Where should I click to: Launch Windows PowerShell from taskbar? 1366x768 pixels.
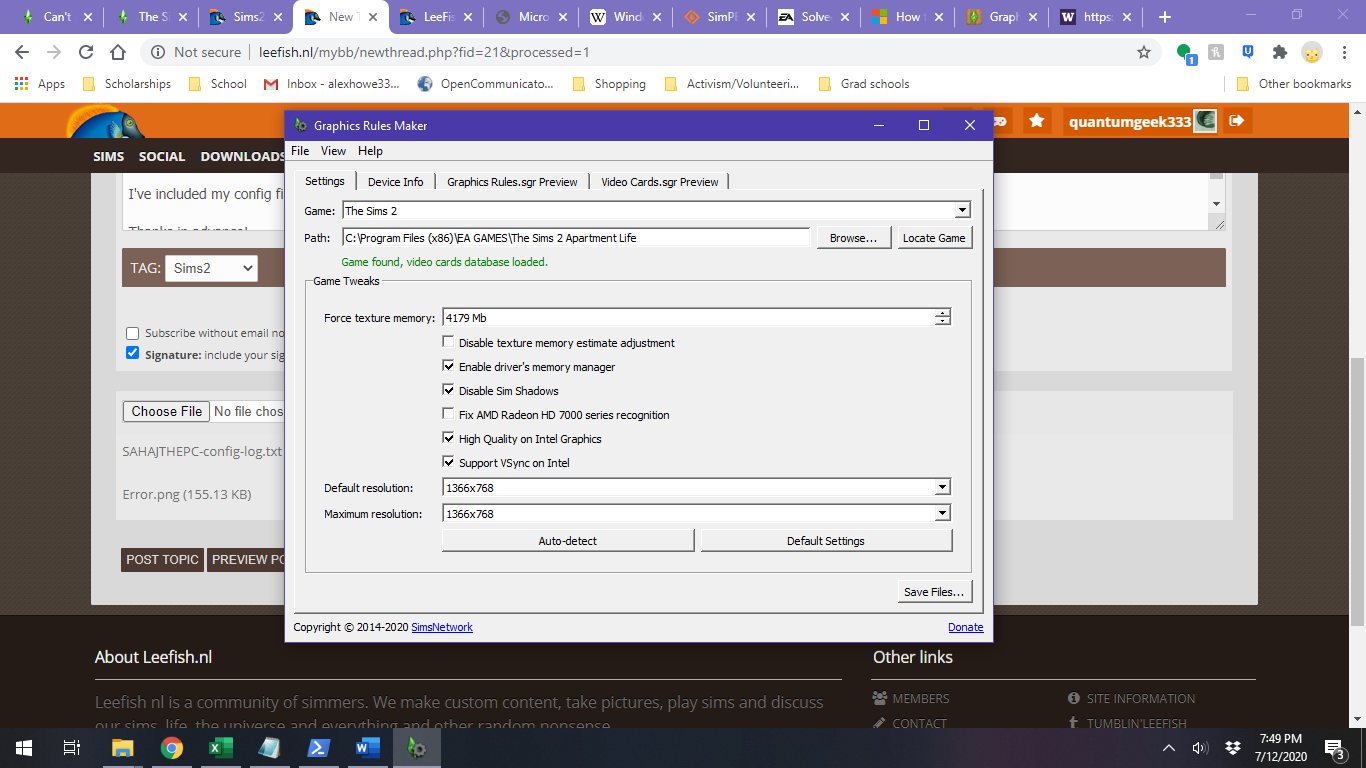318,748
